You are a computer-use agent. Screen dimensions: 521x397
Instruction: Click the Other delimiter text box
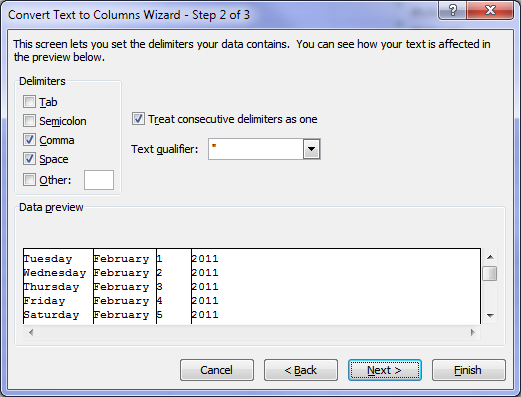[x=99, y=180]
